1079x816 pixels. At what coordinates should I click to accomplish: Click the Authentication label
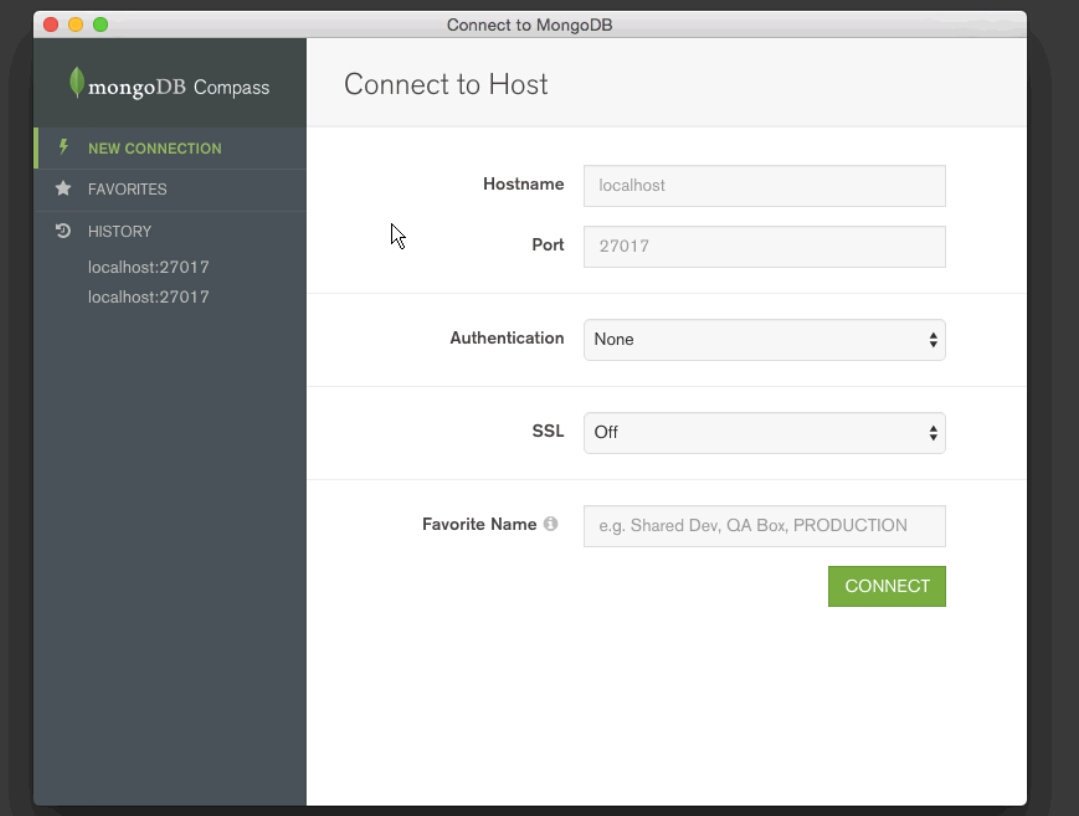[x=506, y=338]
